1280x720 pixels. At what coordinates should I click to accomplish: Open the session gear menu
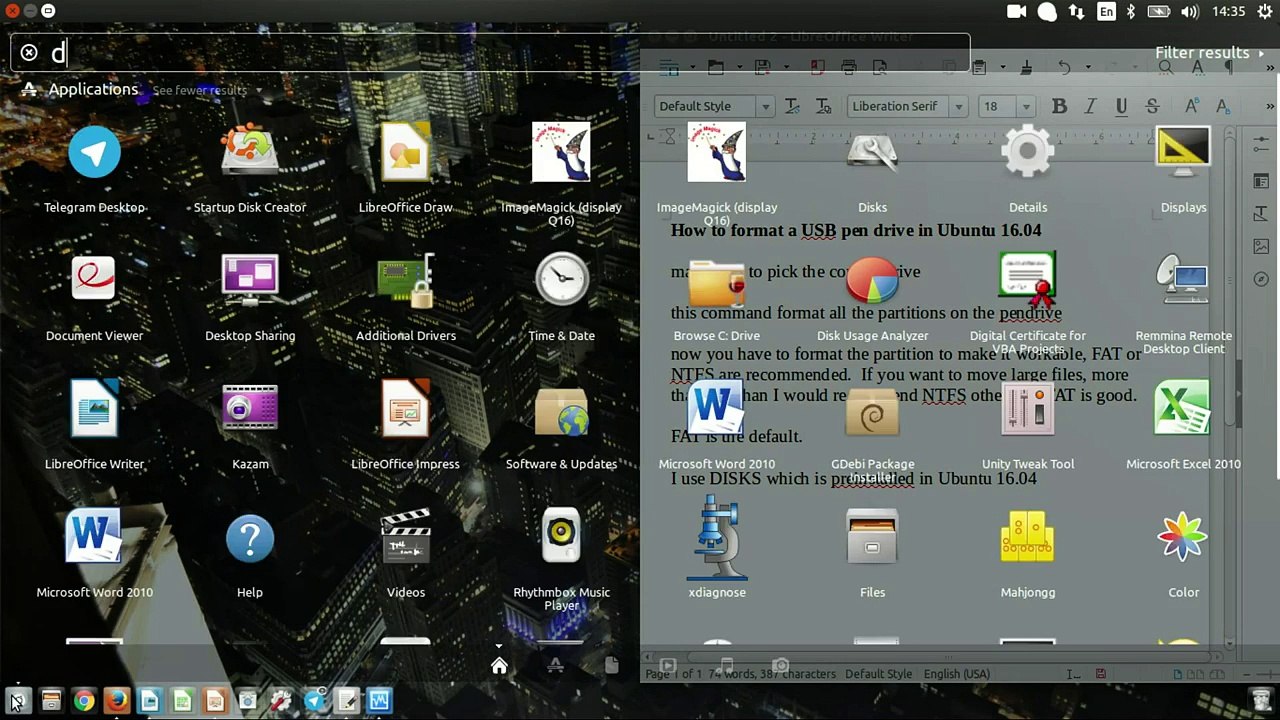[x=1264, y=12]
